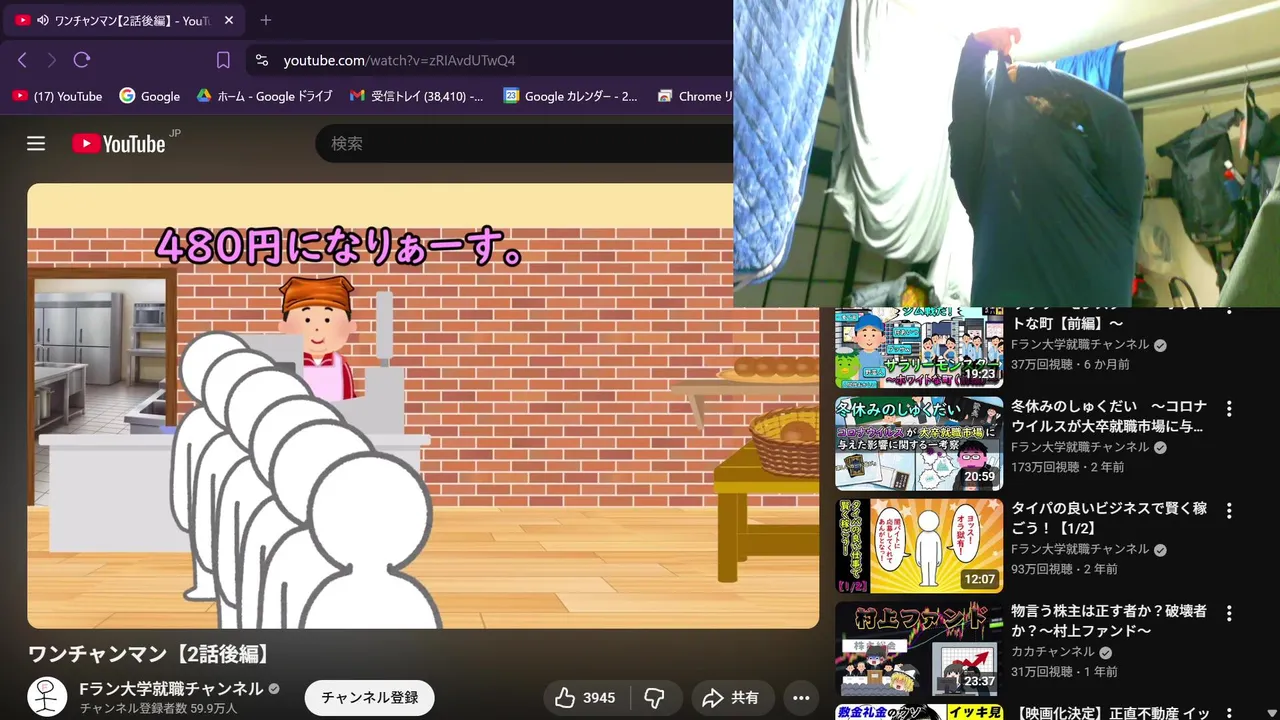Click the browser back arrow
Image resolution: width=1280 pixels, height=720 pixels.
[22, 60]
